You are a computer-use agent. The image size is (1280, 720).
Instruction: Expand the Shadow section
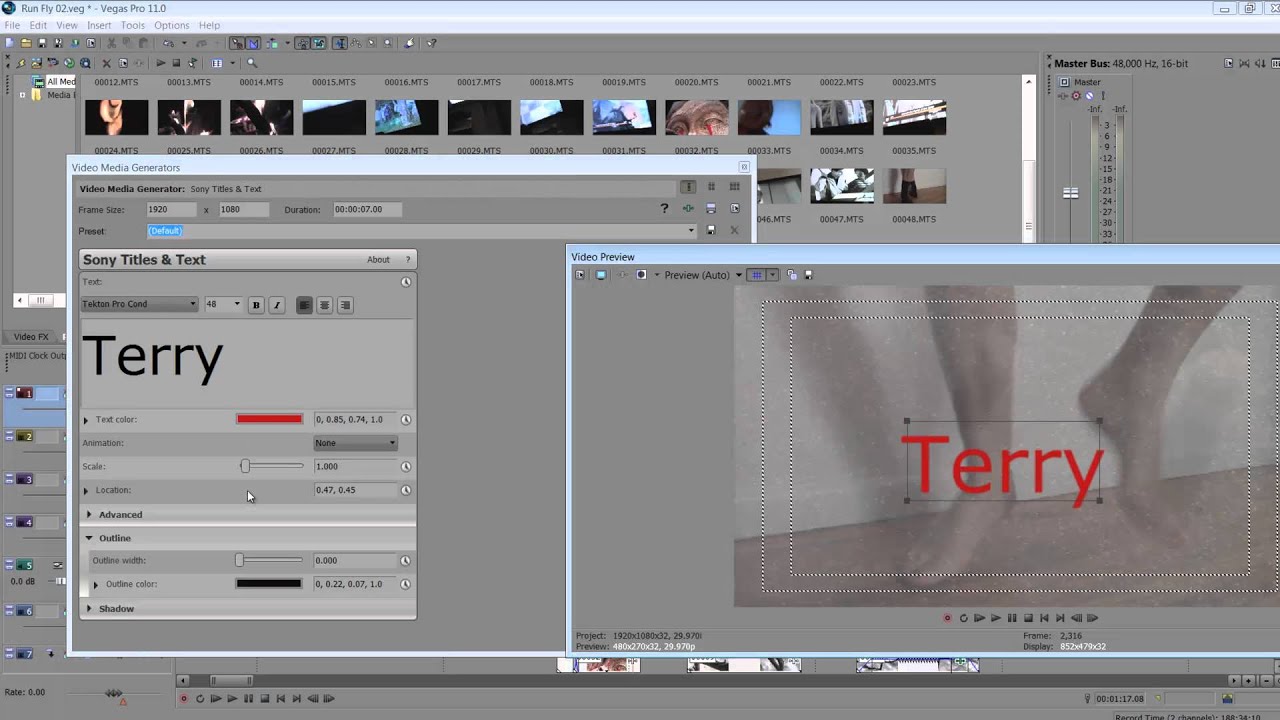coord(89,609)
